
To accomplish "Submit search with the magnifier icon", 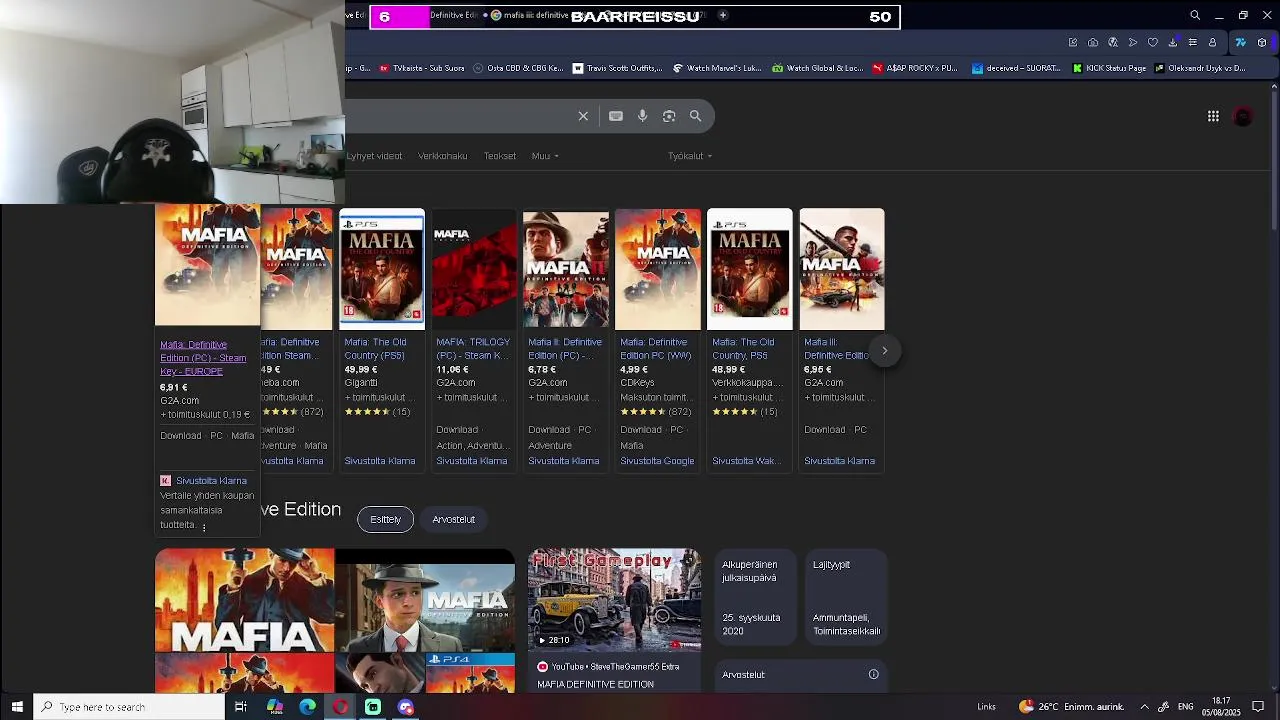I will (x=695, y=116).
